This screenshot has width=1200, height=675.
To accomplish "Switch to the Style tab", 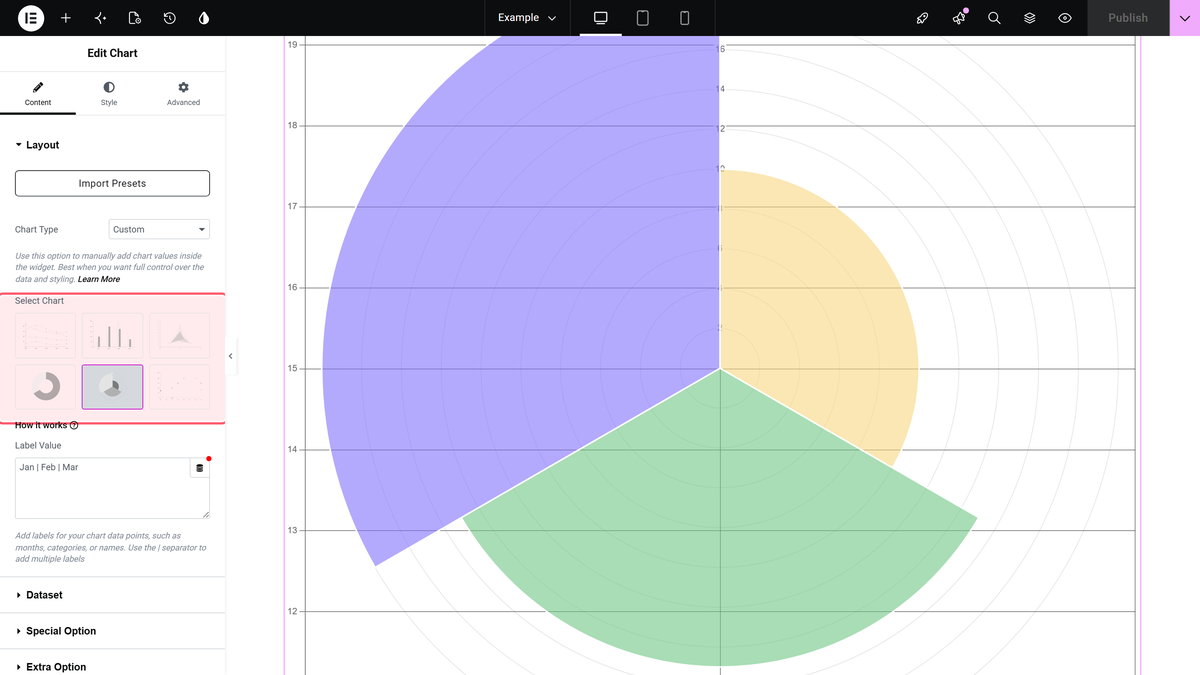I will (x=109, y=94).
